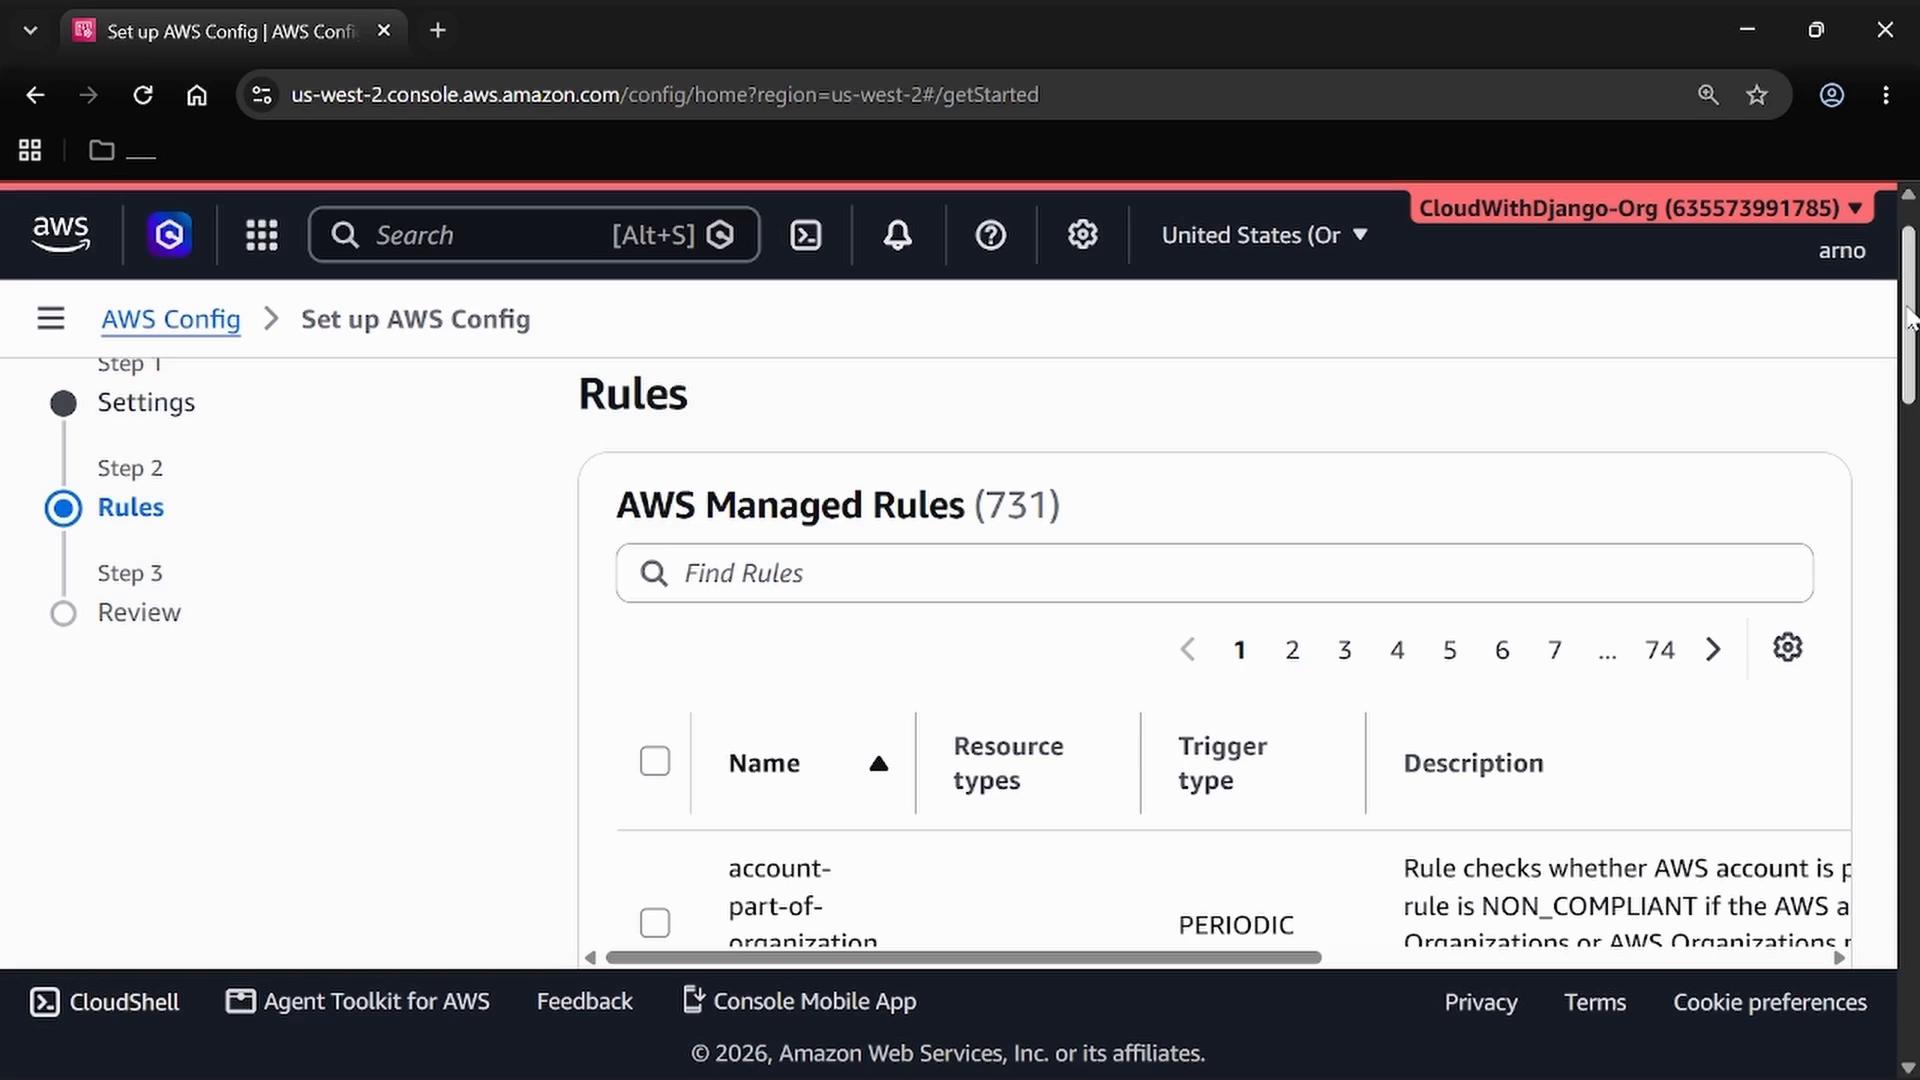Open the AWS services grid menu
The image size is (1920, 1080).
click(x=262, y=235)
